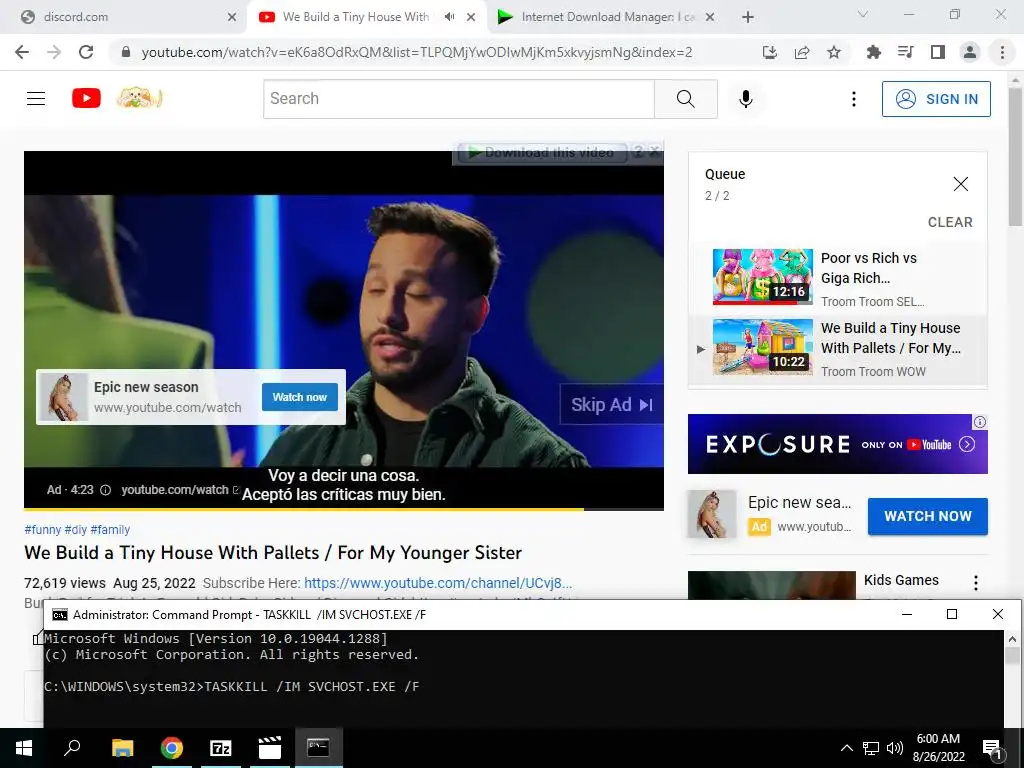
Task: Bookmark this tab with the star
Action: pos(834,52)
